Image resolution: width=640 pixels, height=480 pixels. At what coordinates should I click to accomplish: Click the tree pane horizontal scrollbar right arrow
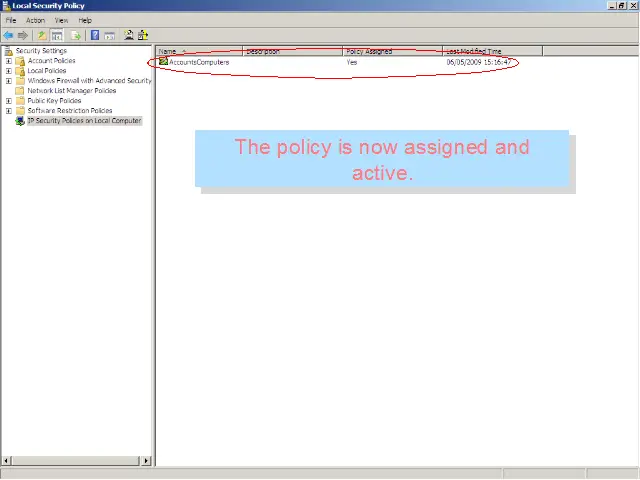pos(147,461)
